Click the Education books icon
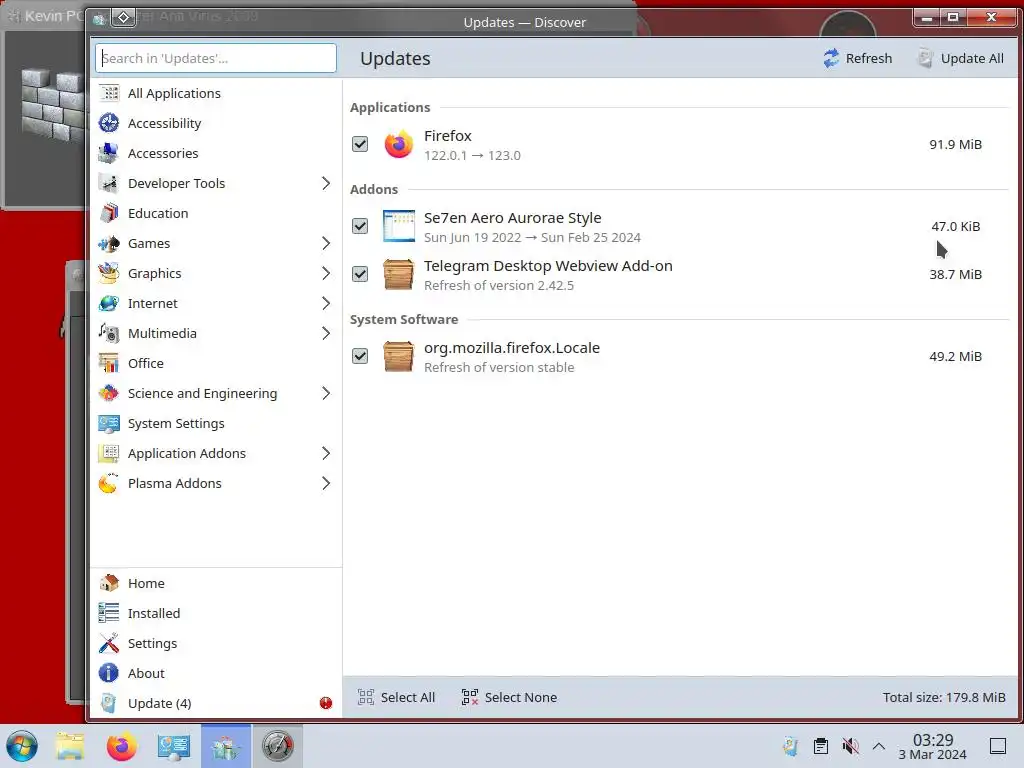Screen dimensions: 1024x768 109,214
